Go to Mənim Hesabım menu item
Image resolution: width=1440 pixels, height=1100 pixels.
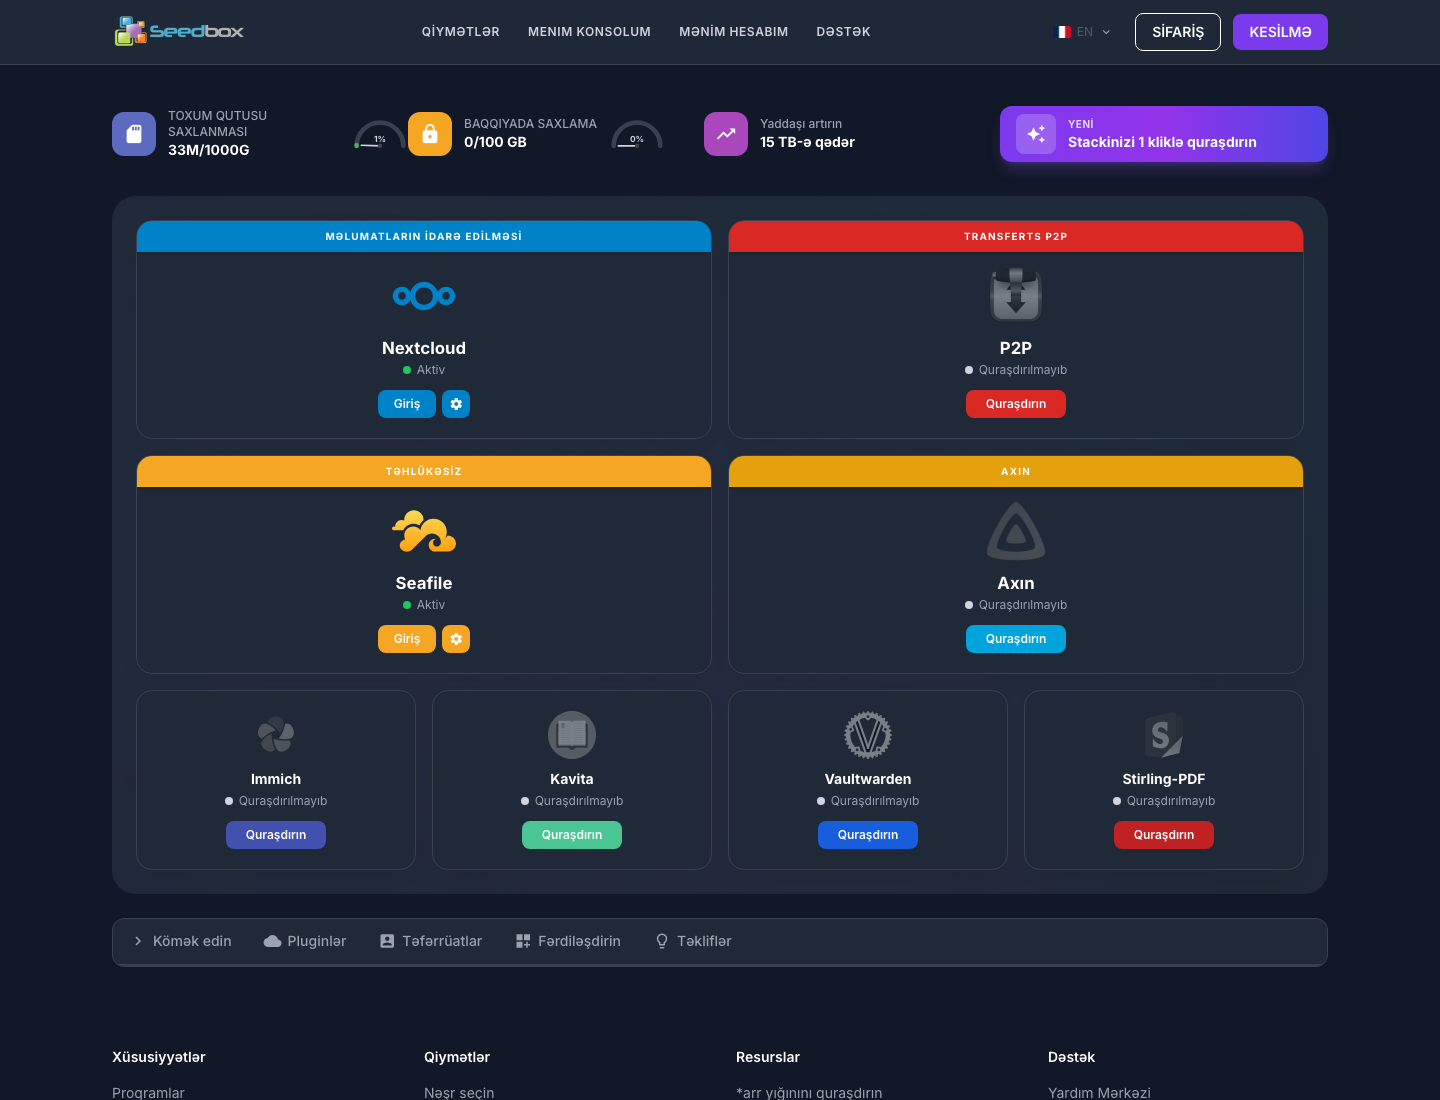(x=734, y=32)
